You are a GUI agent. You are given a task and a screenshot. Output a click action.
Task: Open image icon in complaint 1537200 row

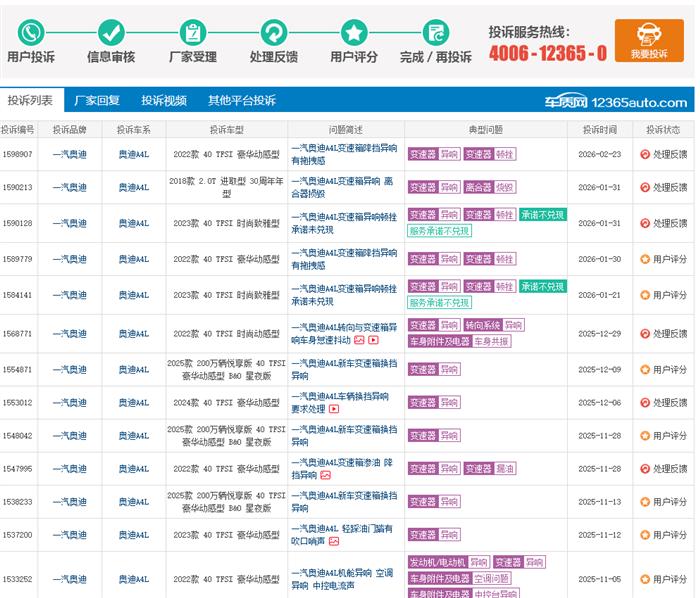334,541
